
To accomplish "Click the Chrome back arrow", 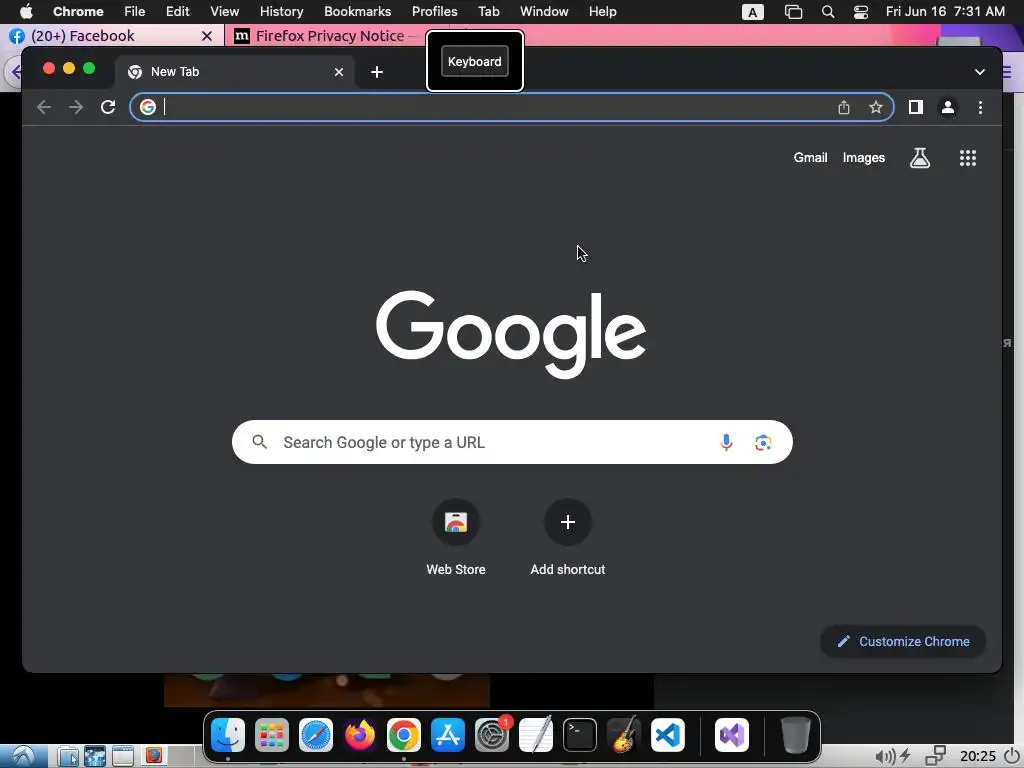I will pos(44,107).
